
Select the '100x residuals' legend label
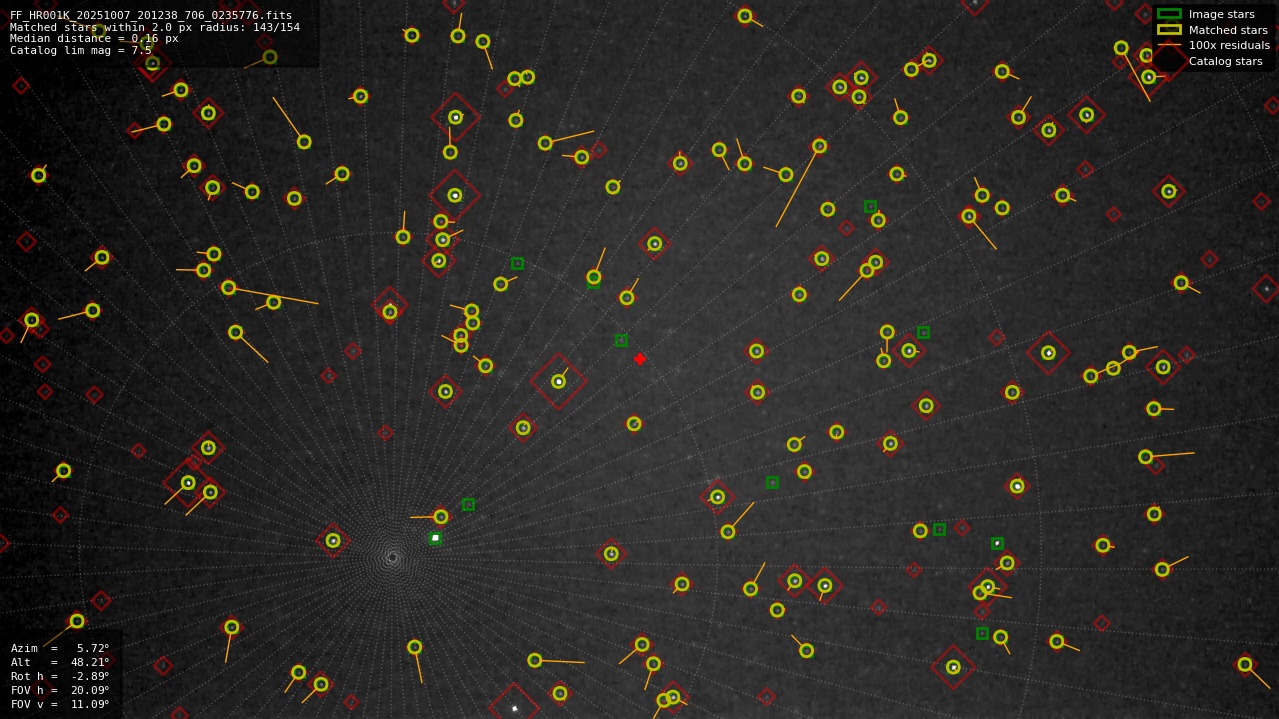1229,45
